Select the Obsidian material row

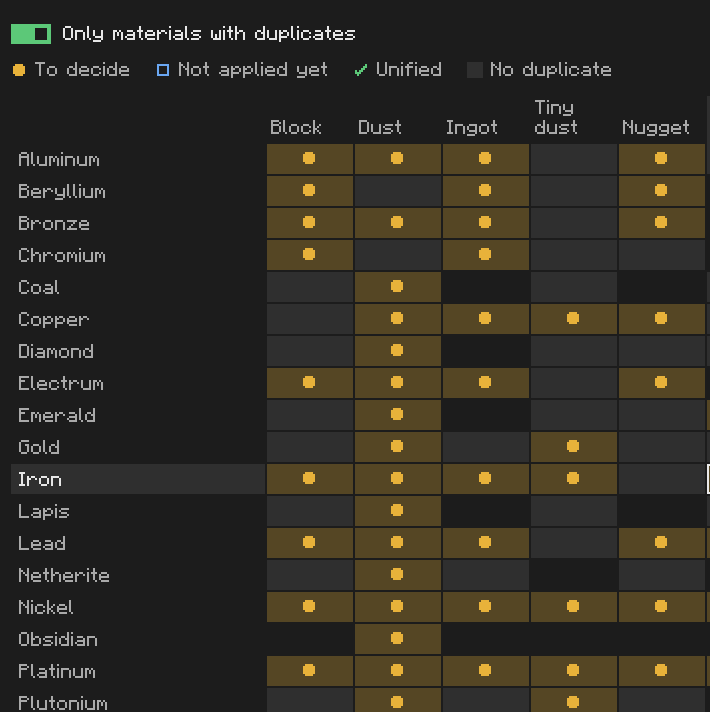tap(138, 639)
